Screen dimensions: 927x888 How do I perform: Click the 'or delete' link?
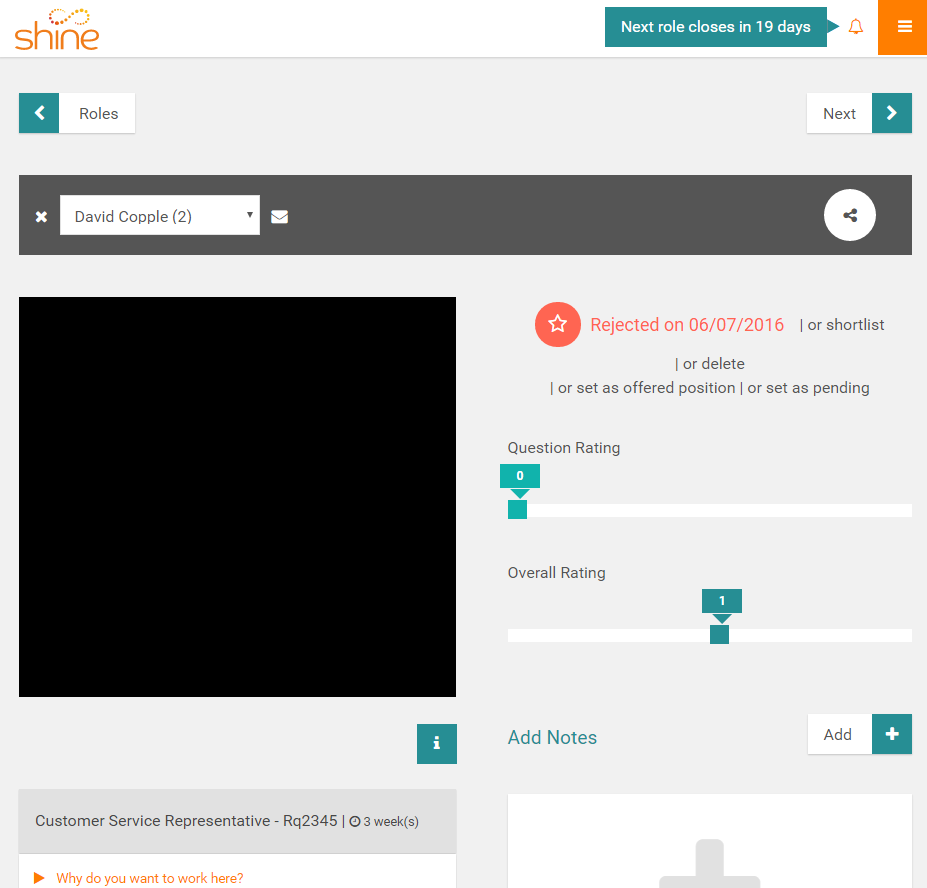click(714, 364)
